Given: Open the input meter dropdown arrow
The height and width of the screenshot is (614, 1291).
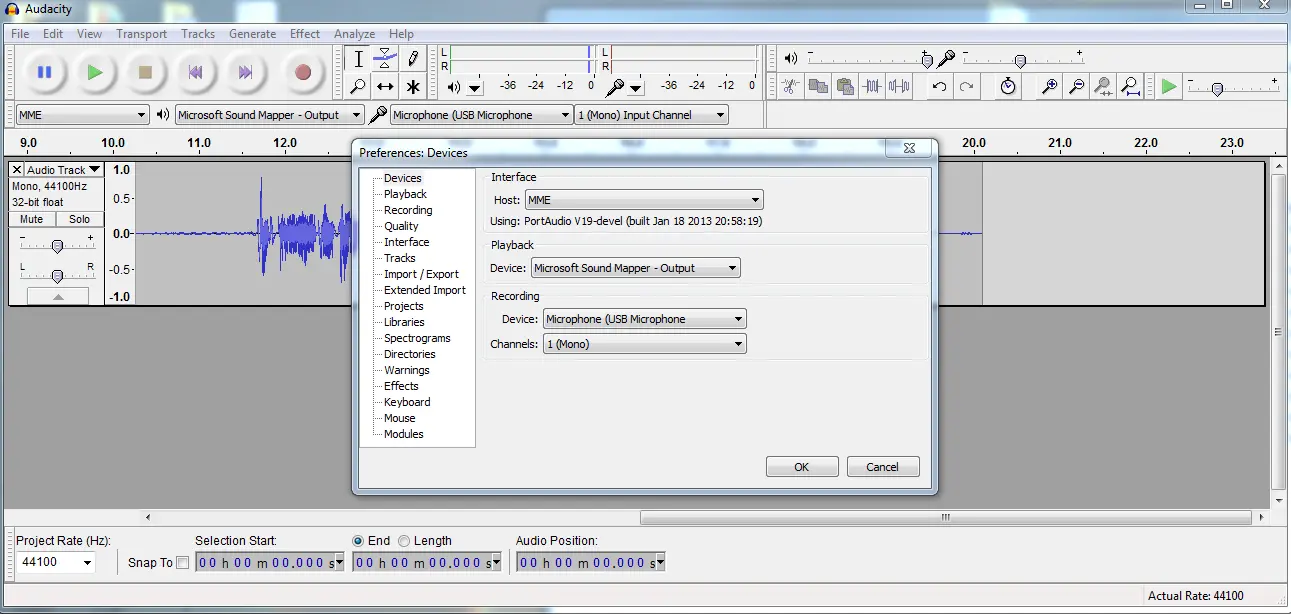Looking at the screenshot, I should [636, 88].
